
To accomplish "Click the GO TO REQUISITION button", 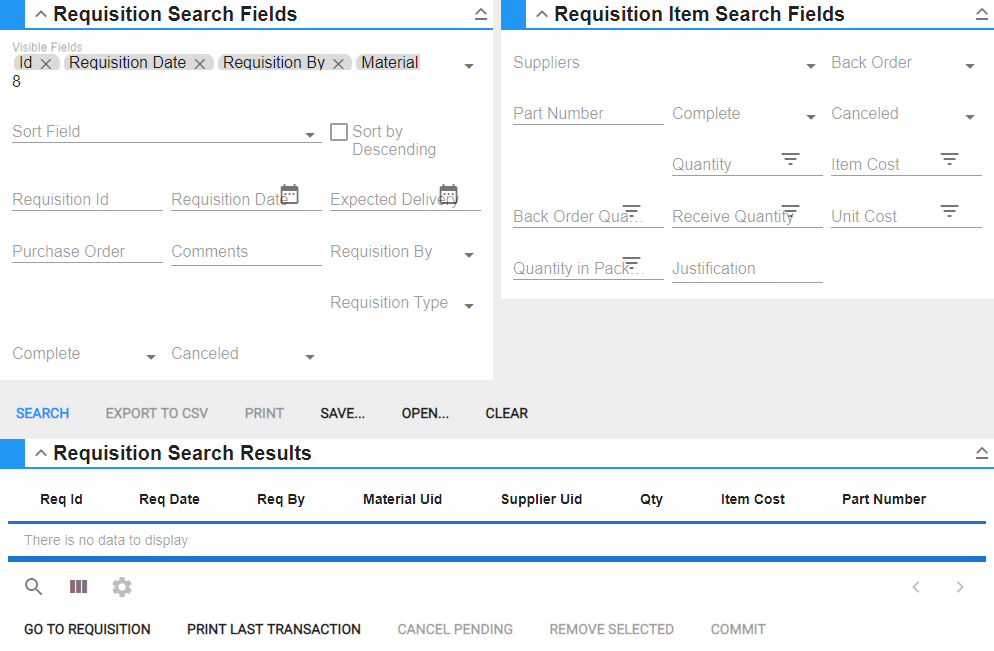I will tap(87, 629).
